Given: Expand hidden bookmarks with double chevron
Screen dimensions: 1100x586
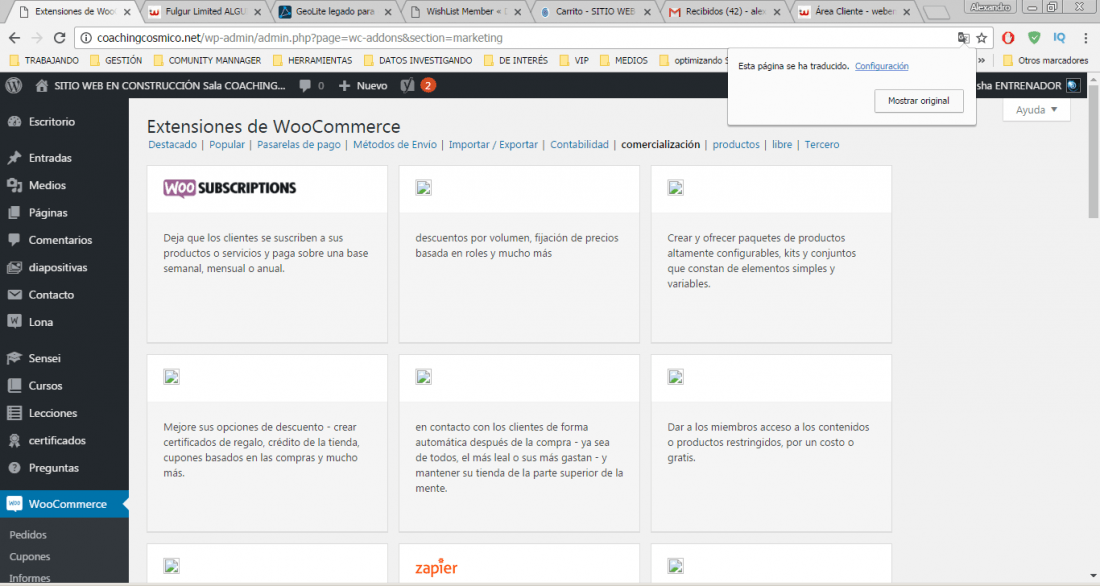Looking at the screenshot, I should coord(981,60).
